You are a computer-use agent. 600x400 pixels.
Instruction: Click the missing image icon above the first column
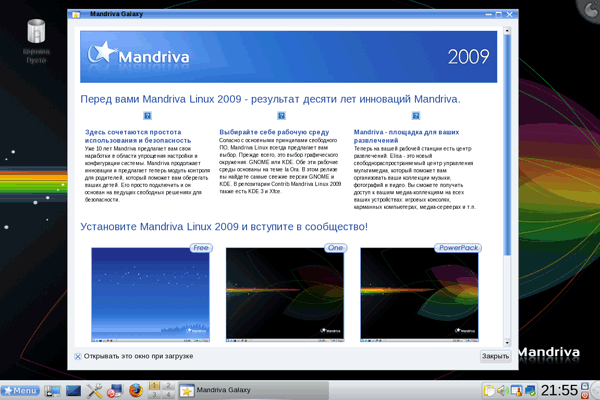(147, 116)
